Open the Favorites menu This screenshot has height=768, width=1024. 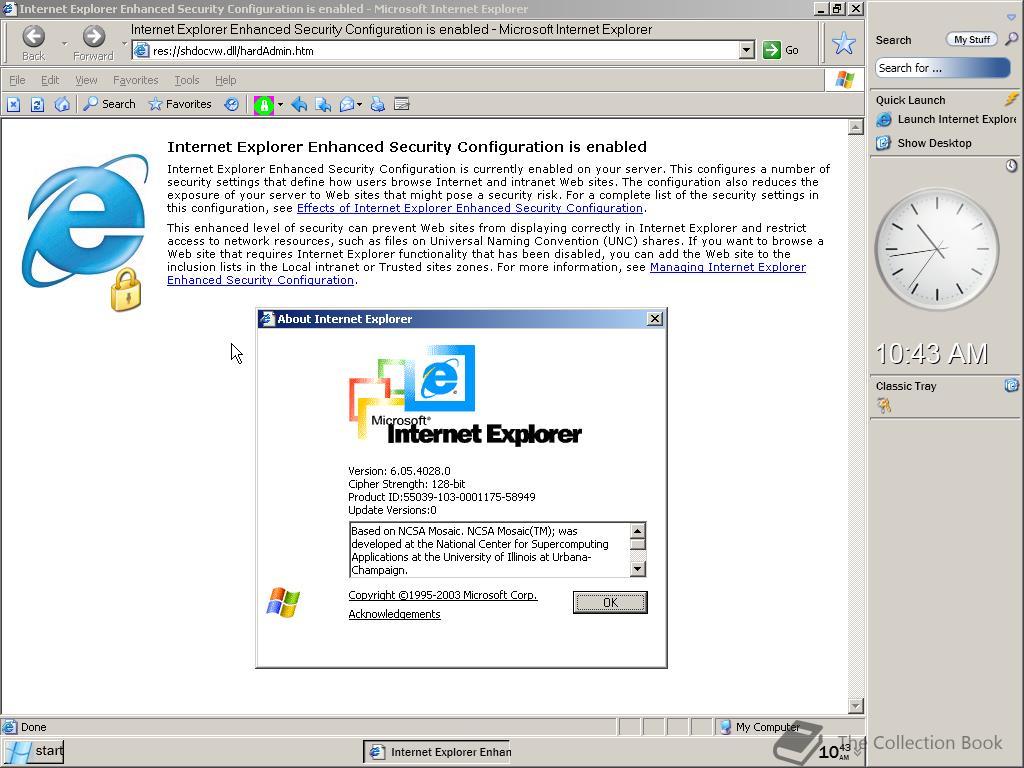point(135,80)
